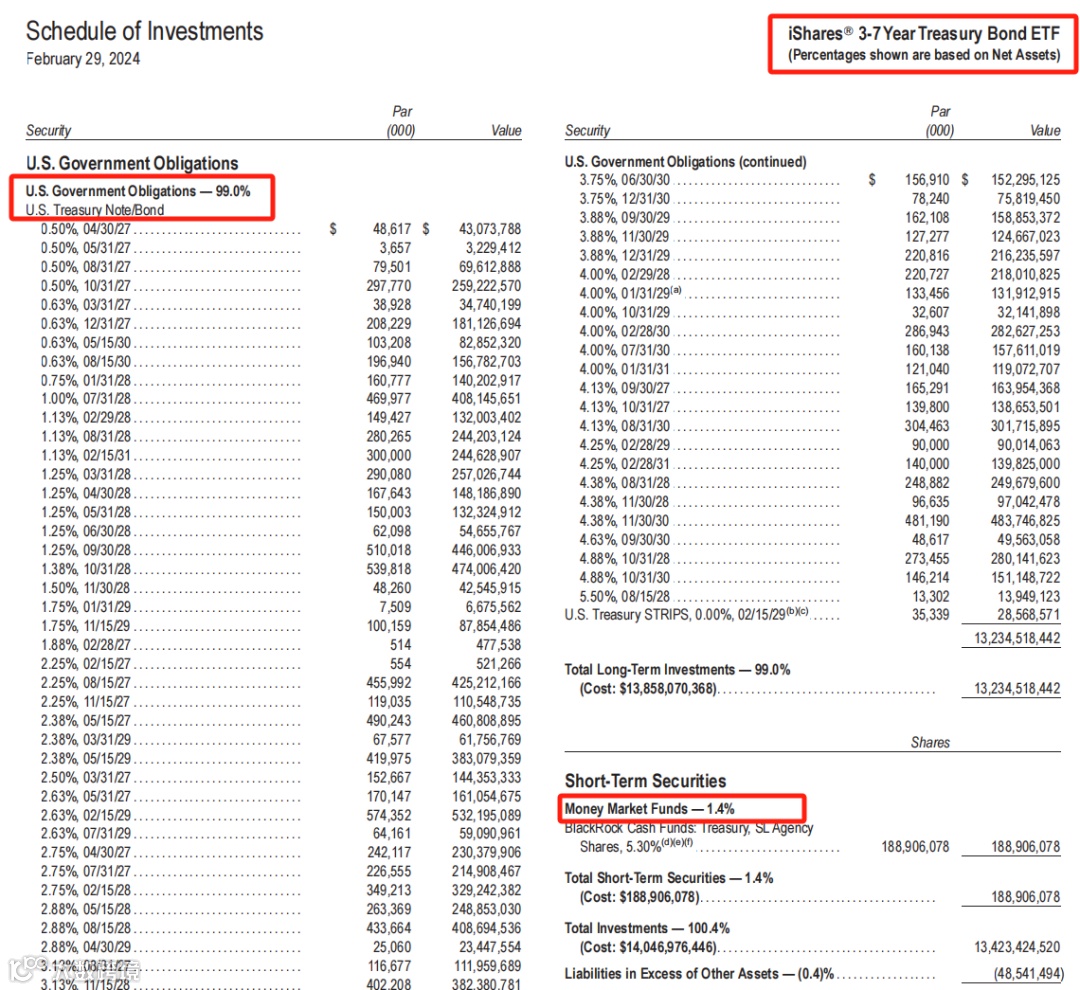
Task: Select the '3.75%, 06/30/30' security
Action: coord(625,180)
